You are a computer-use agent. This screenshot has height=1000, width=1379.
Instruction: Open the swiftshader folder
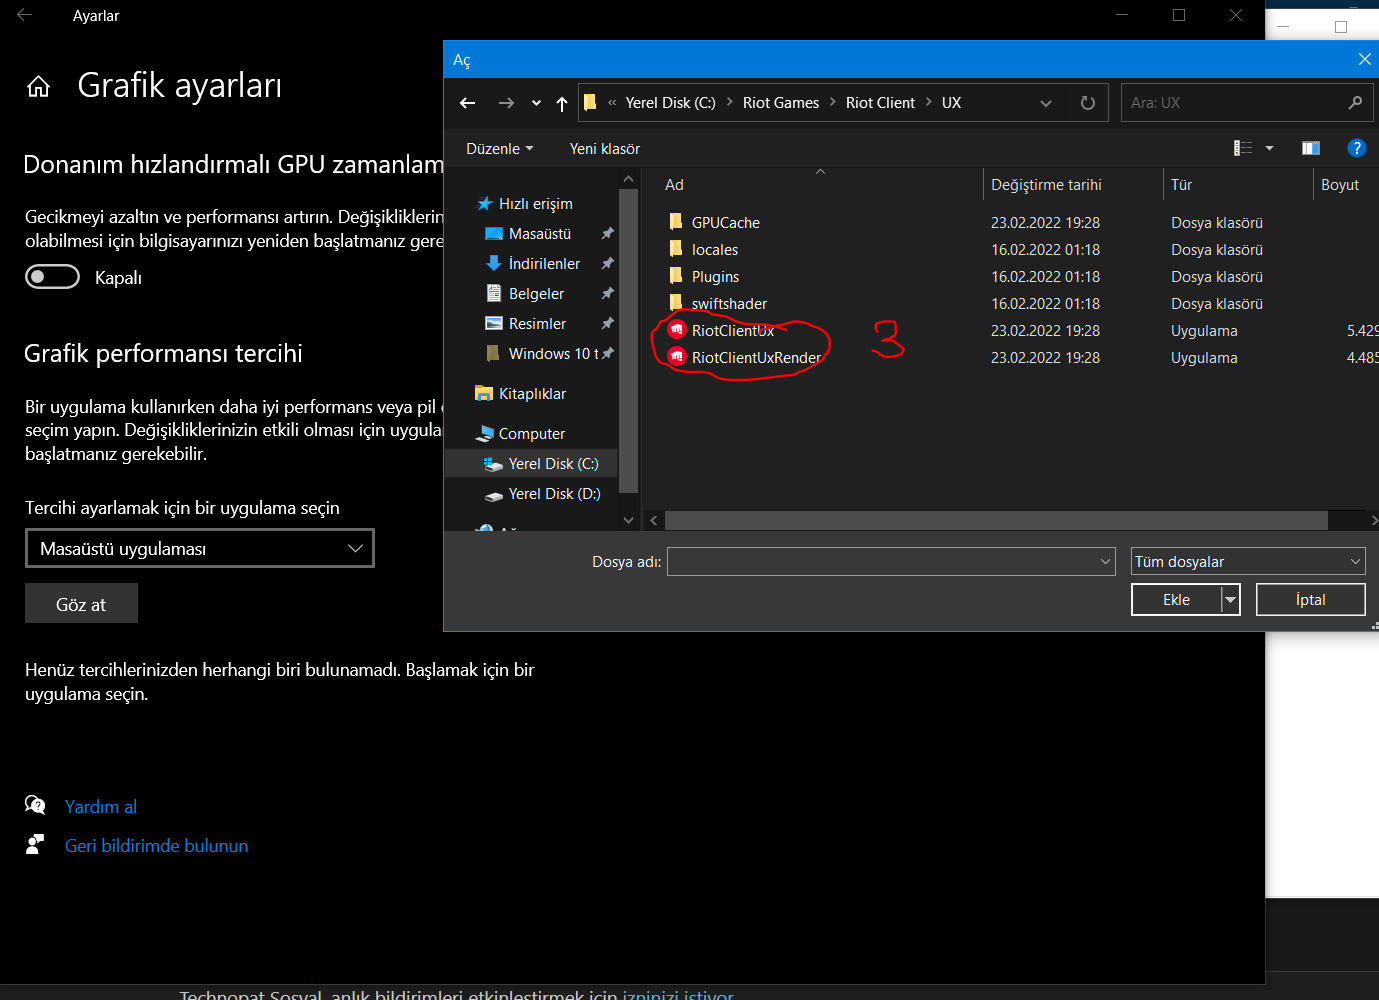point(729,304)
